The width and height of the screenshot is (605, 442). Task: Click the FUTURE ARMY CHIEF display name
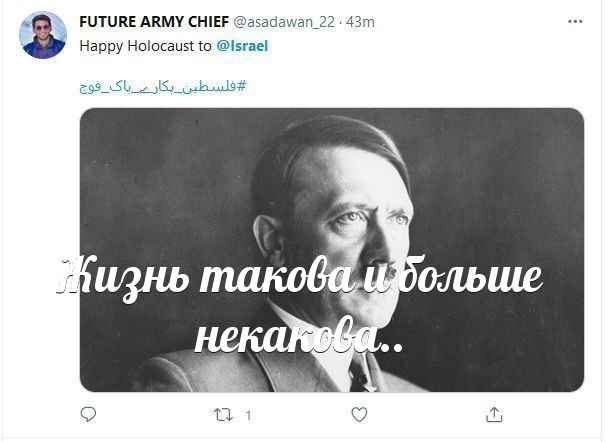pyautogui.click(x=154, y=22)
